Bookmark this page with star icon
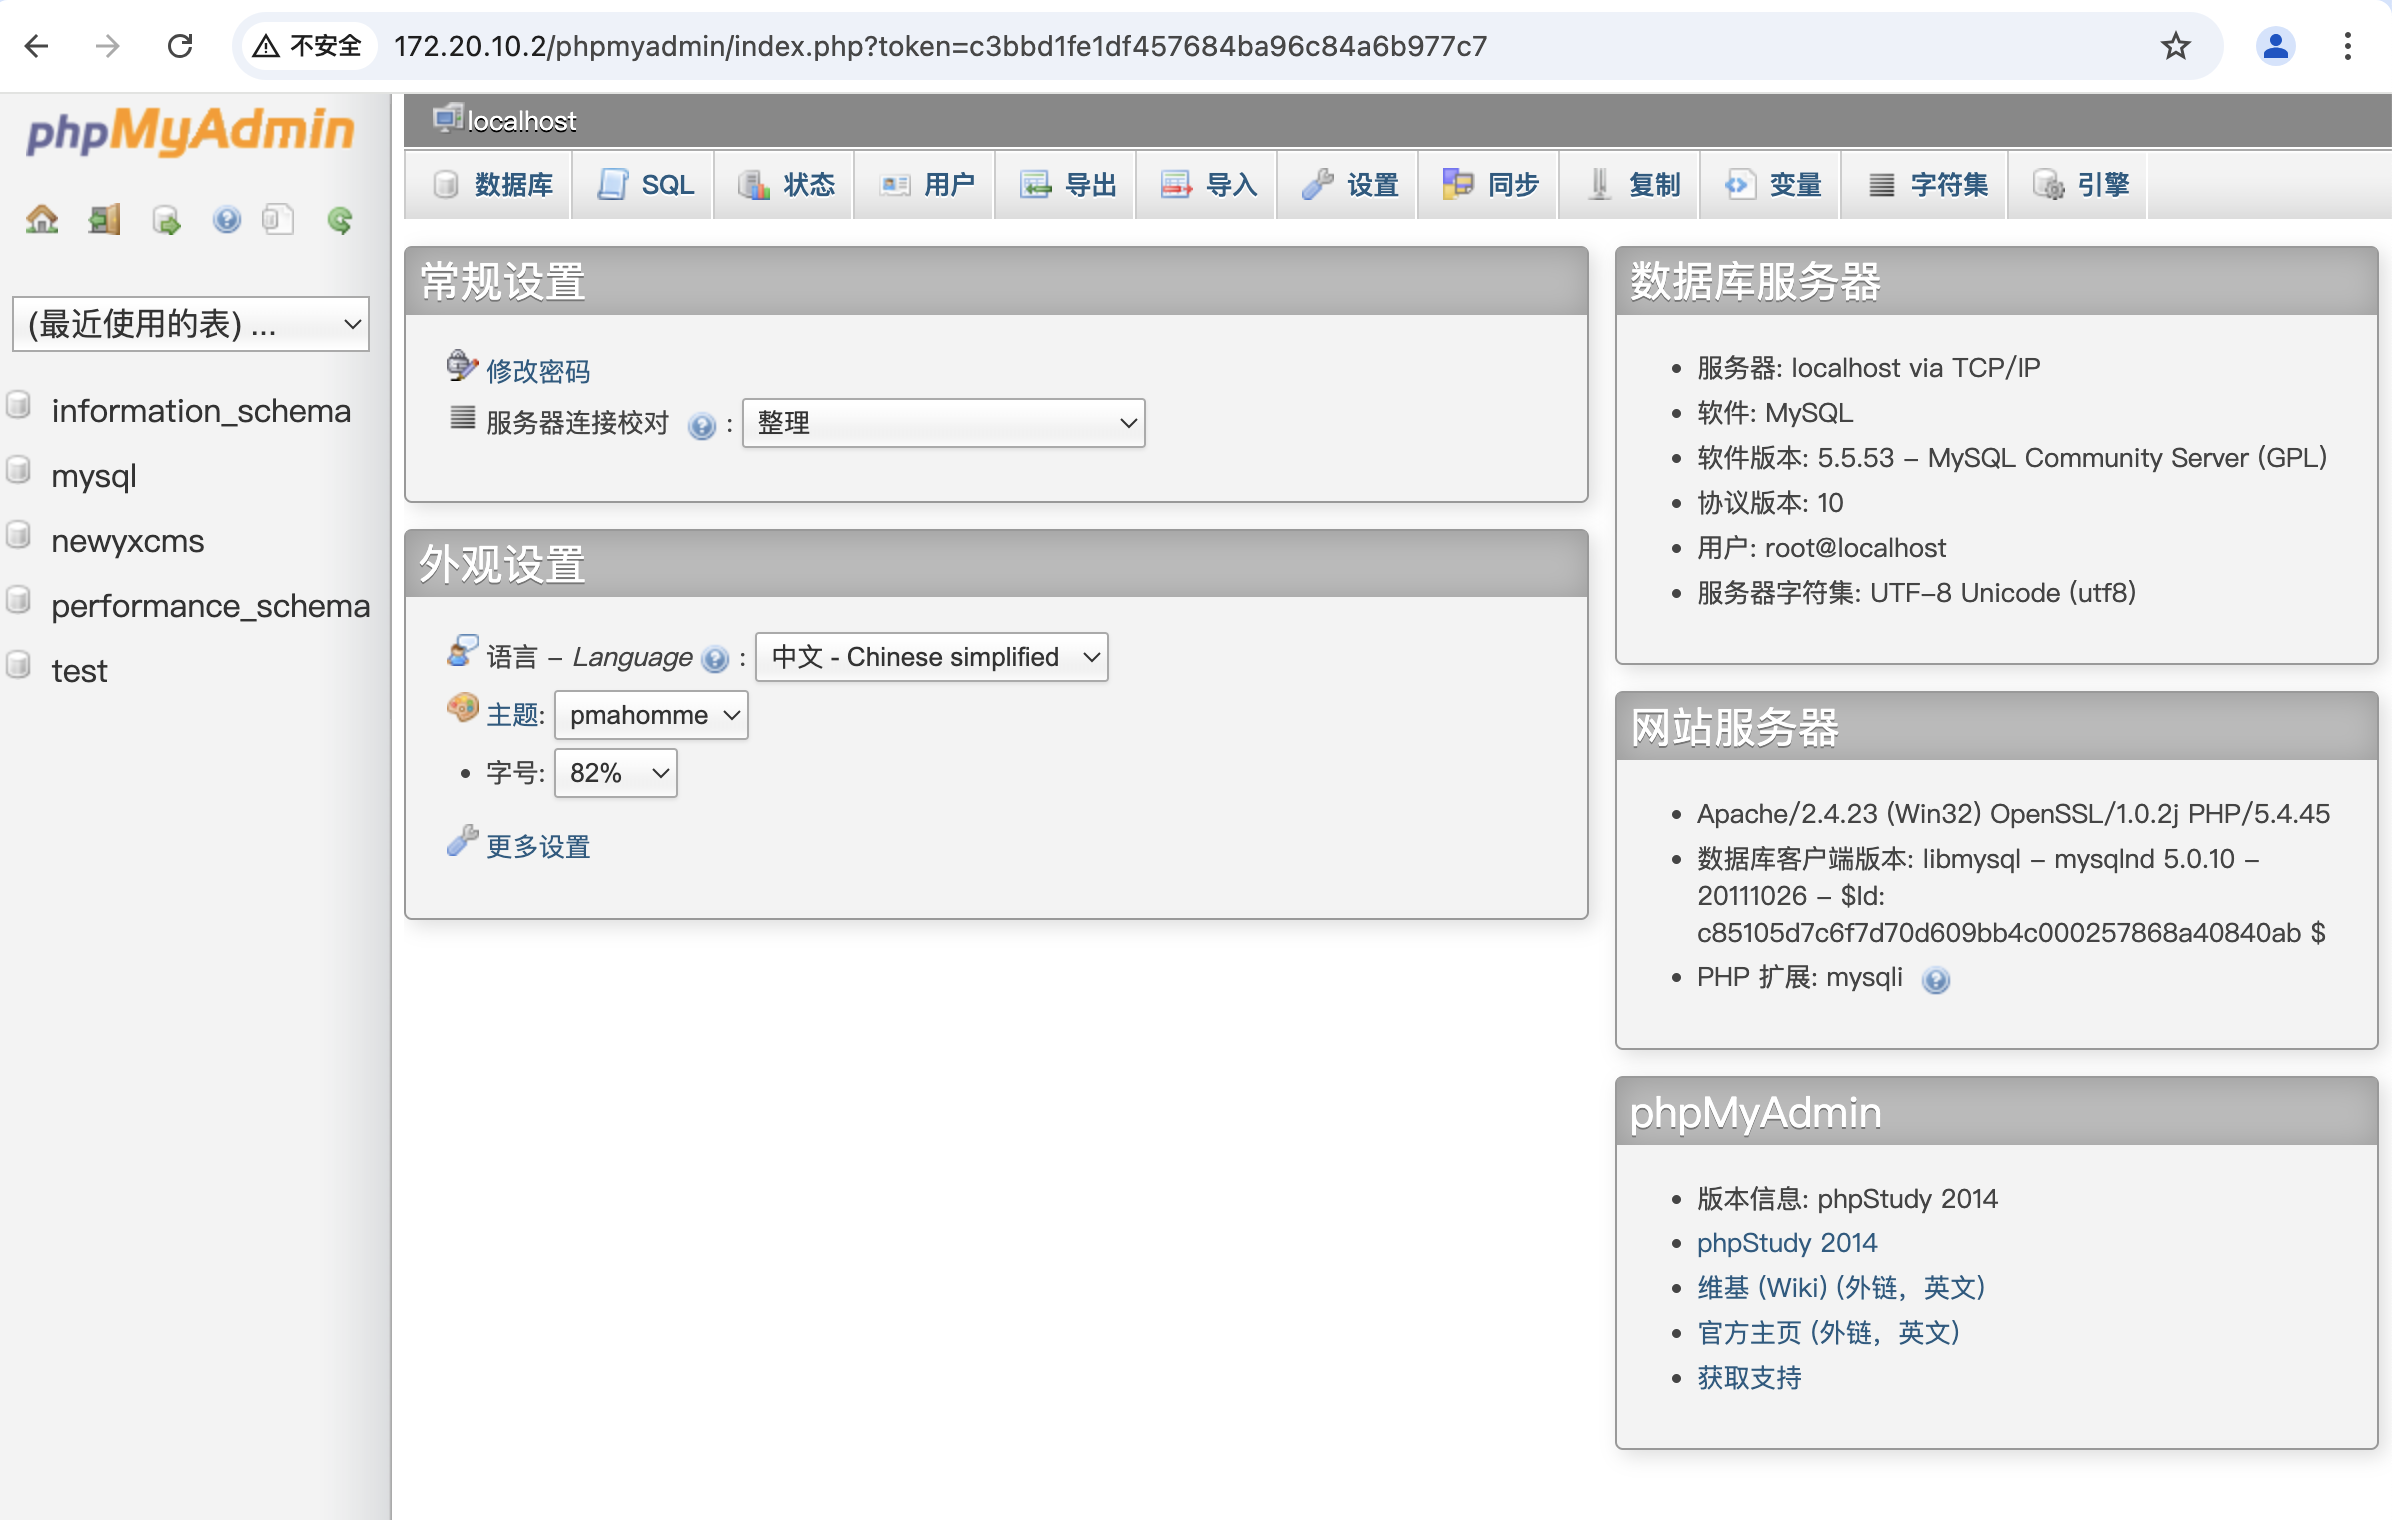Image resolution: width=2392 pixels, height=1520 pixels. [2175, 46]
